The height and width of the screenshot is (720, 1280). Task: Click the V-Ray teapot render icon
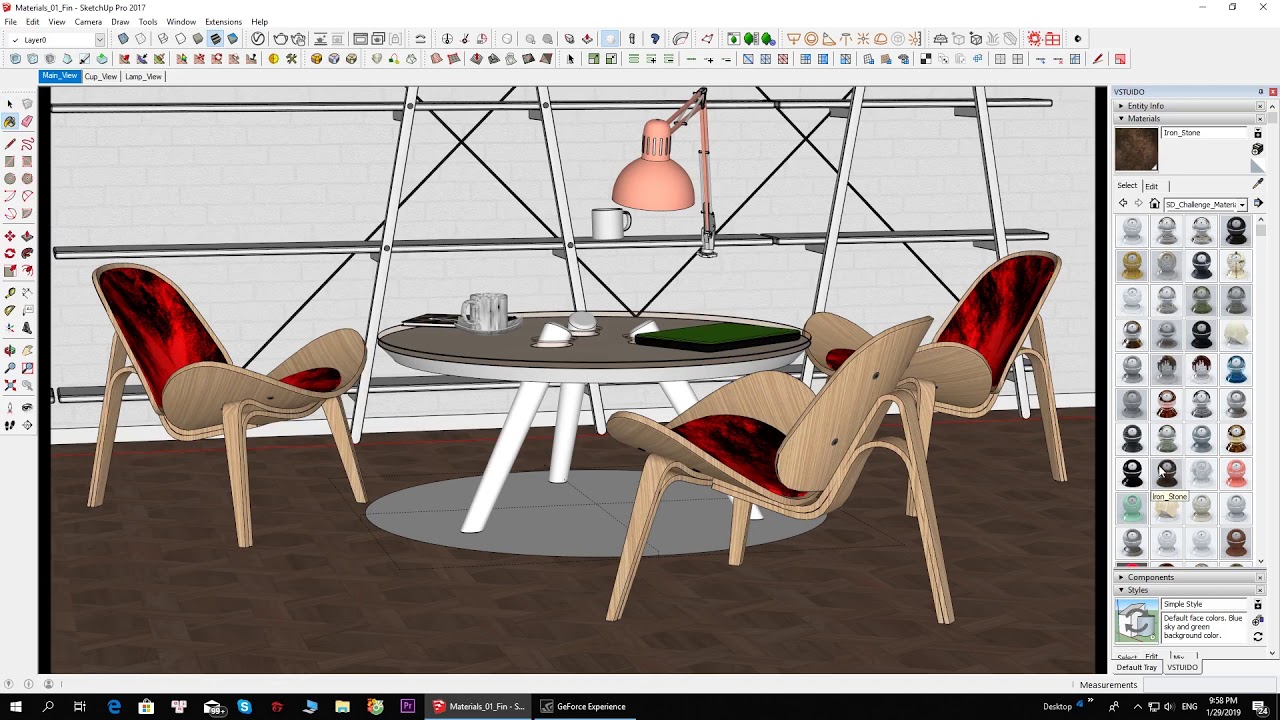click(x=280, y=39)
